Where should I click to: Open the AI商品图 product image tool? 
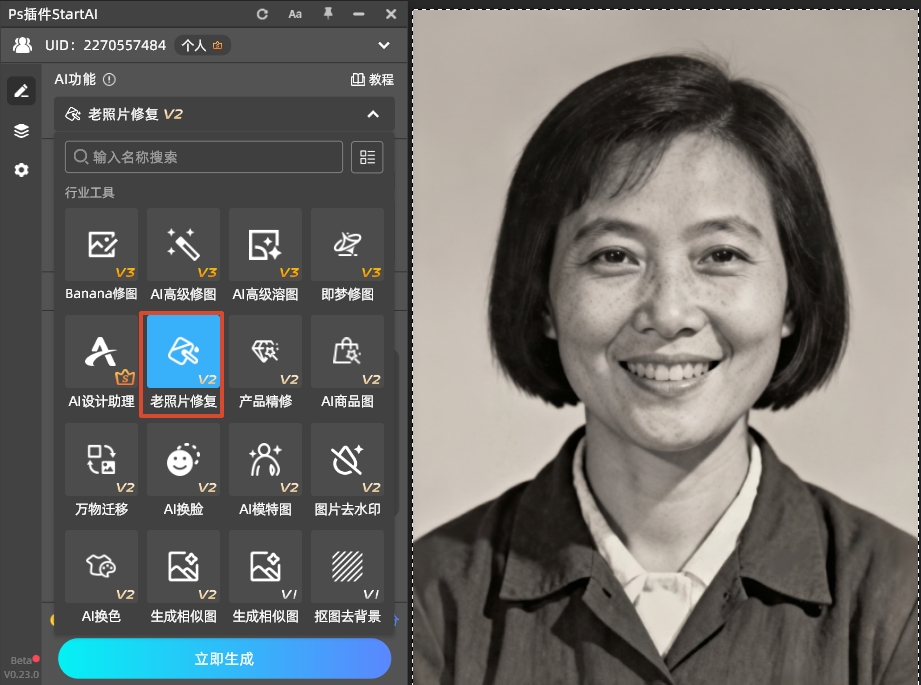(347, 352)
